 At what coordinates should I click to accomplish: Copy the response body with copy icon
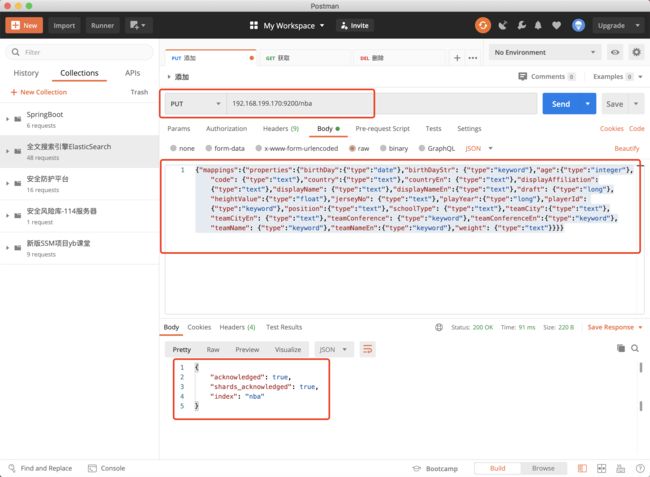tap(621, 348)
